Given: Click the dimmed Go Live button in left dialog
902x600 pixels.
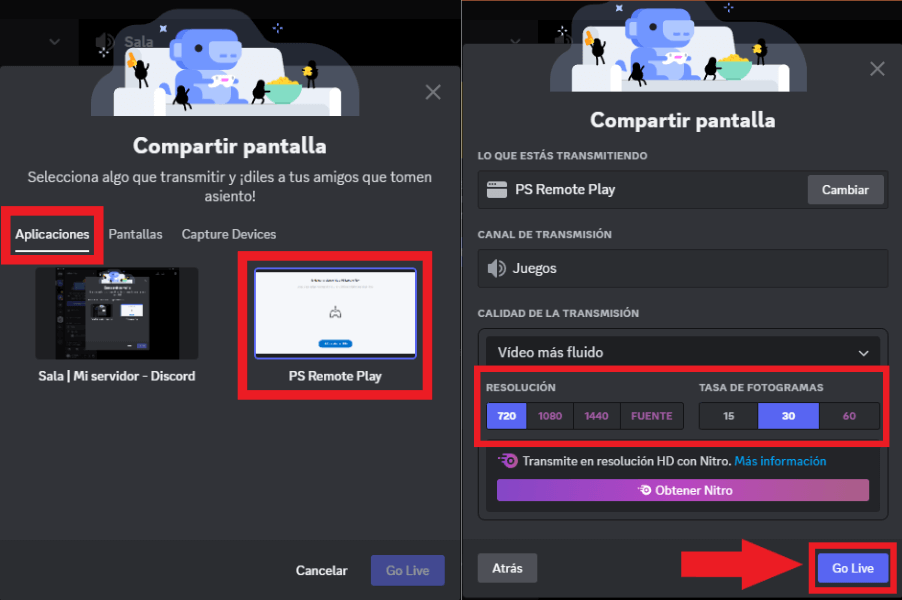Looking at the screenshot, I should pos(408,571).
